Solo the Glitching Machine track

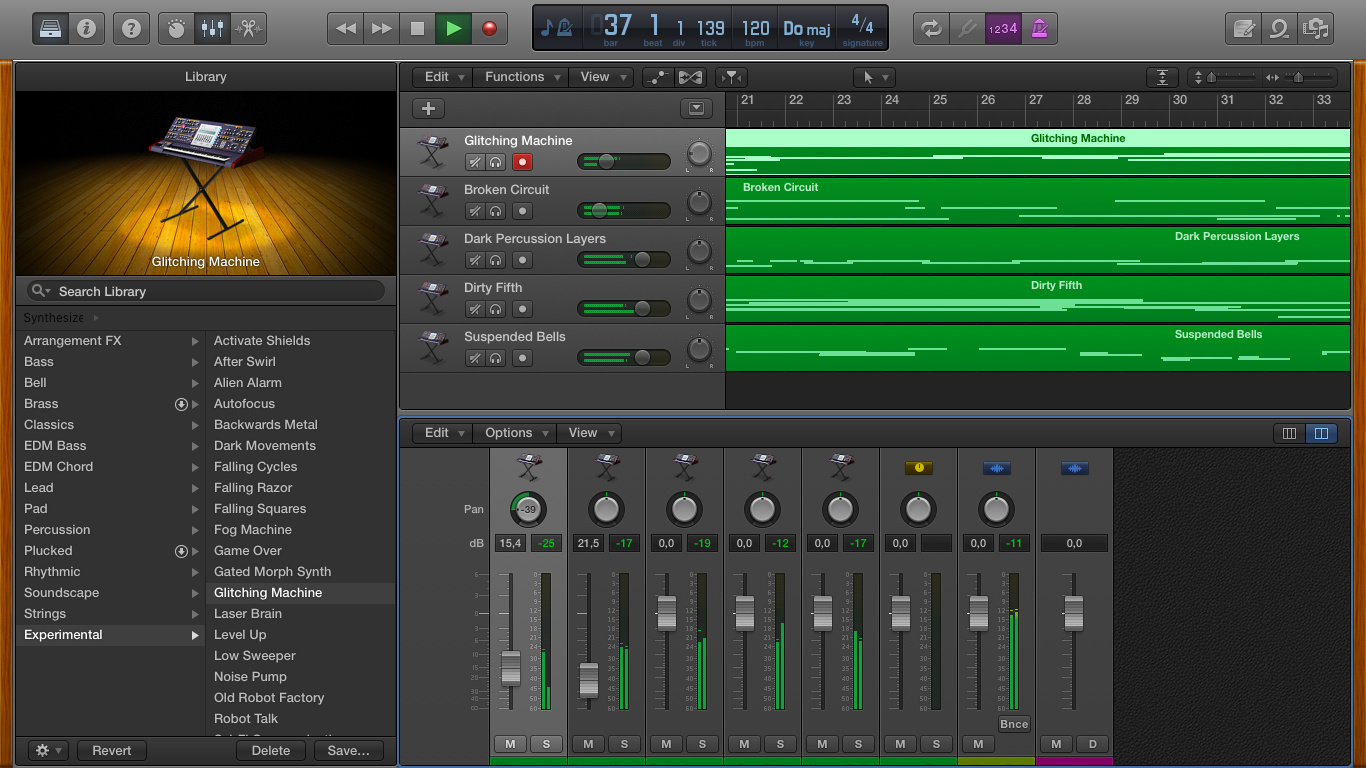pos(496,162)
